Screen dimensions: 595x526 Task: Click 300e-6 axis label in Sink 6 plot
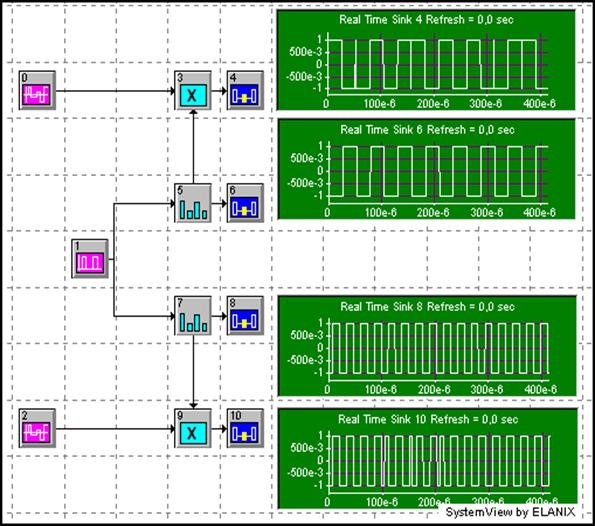[x=487, y=213]
